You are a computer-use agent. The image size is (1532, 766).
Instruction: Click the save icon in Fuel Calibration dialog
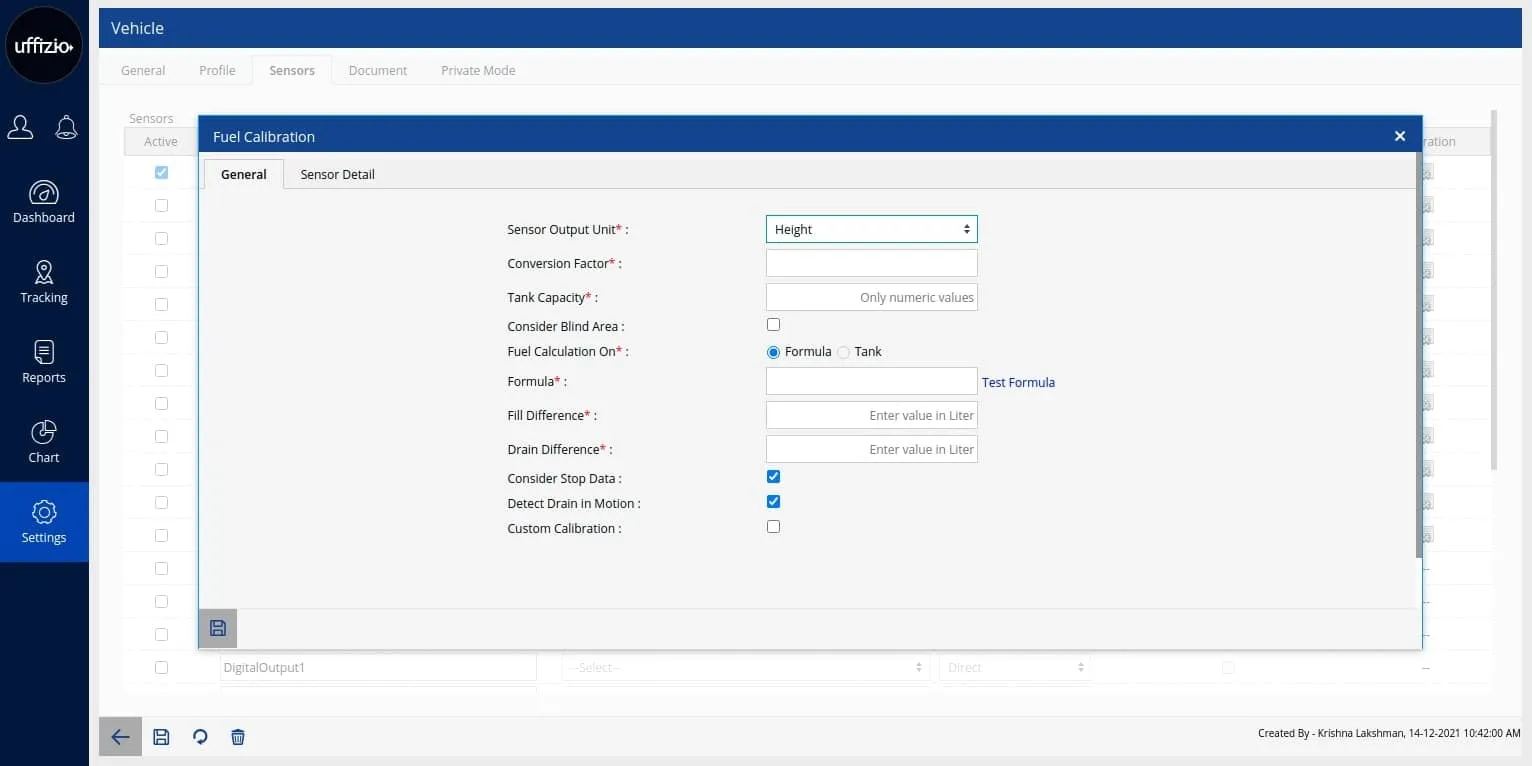tap(218, 628)
